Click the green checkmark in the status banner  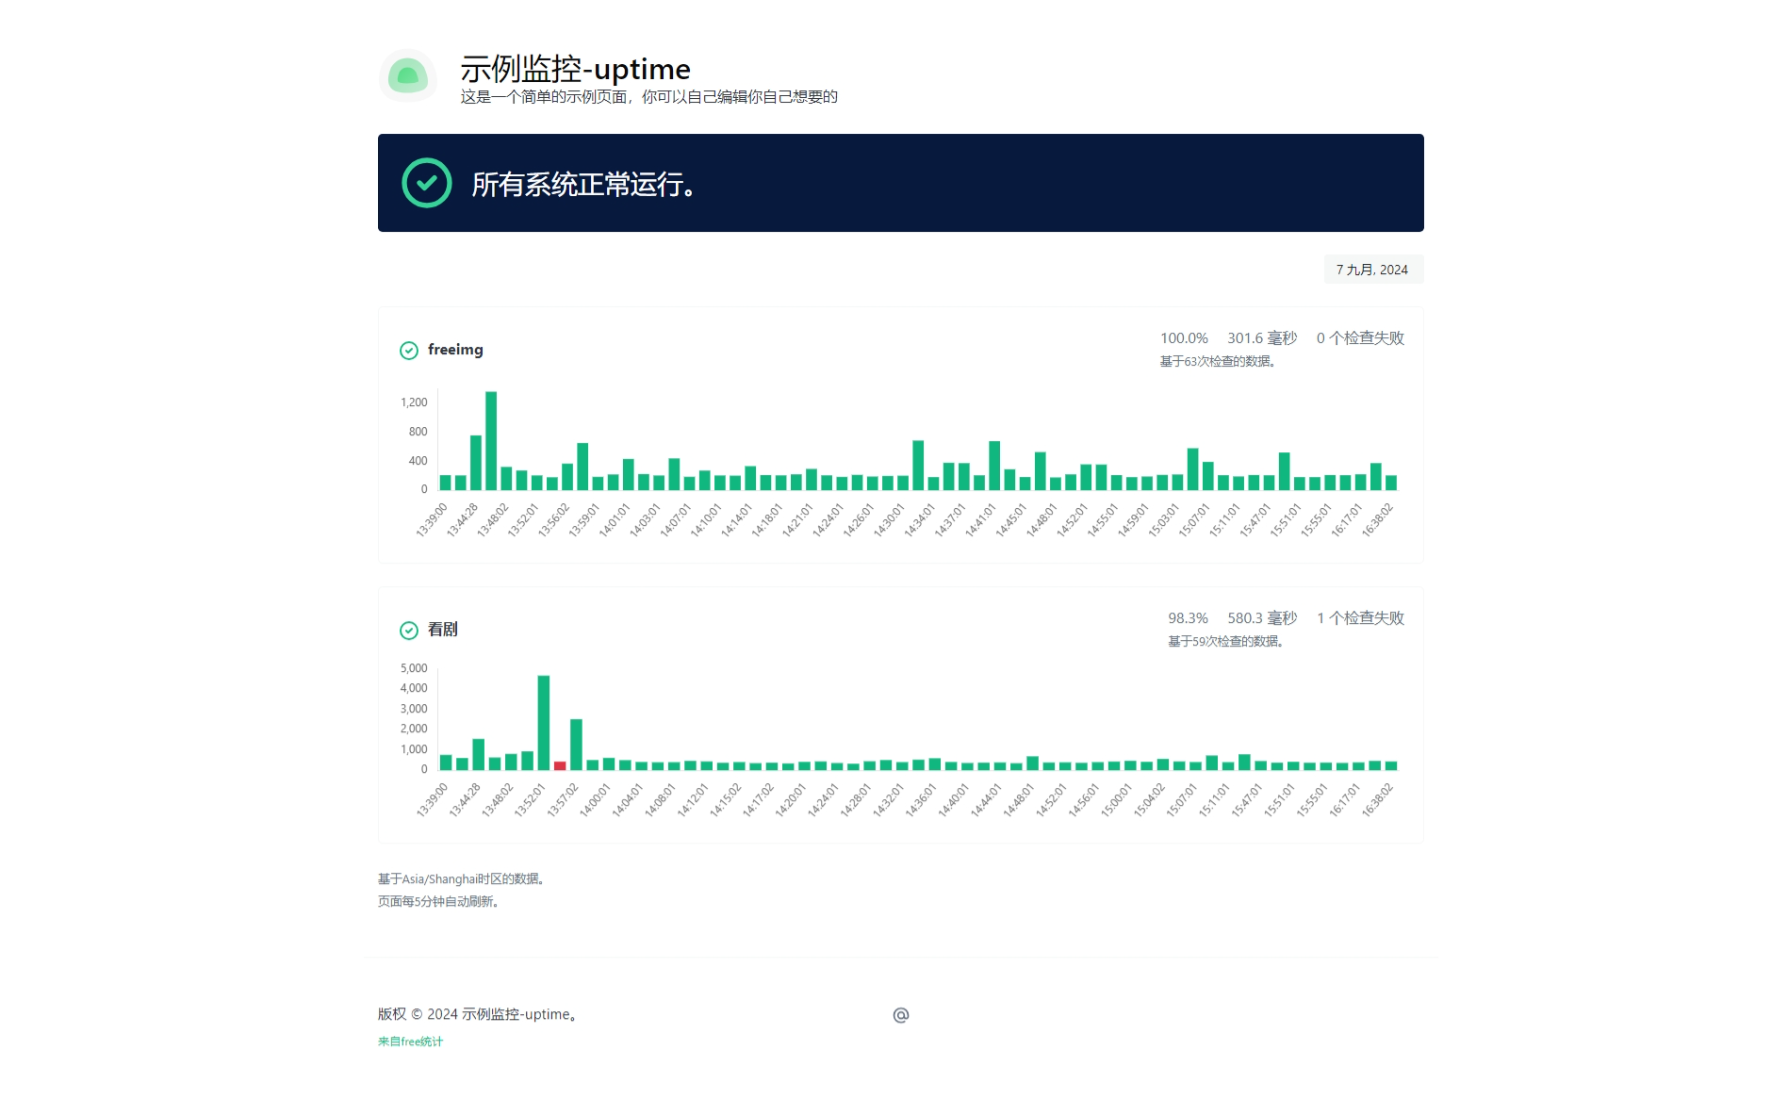425,183
